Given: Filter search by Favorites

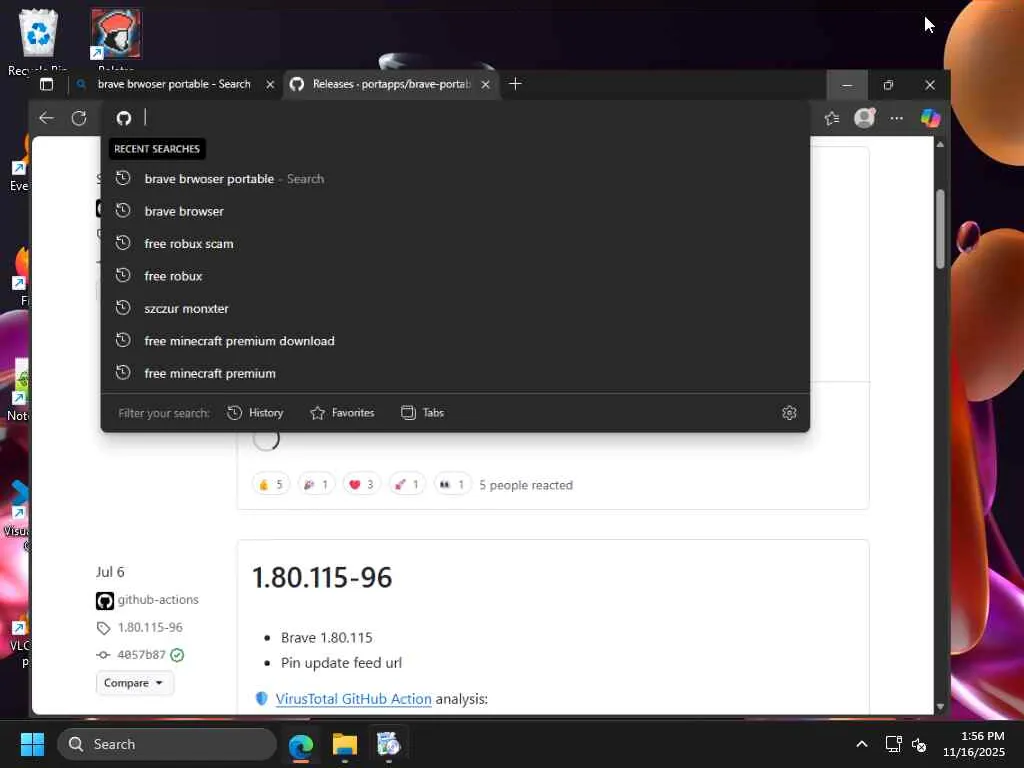Looking at the screenshot, I should tap(342, 413).
